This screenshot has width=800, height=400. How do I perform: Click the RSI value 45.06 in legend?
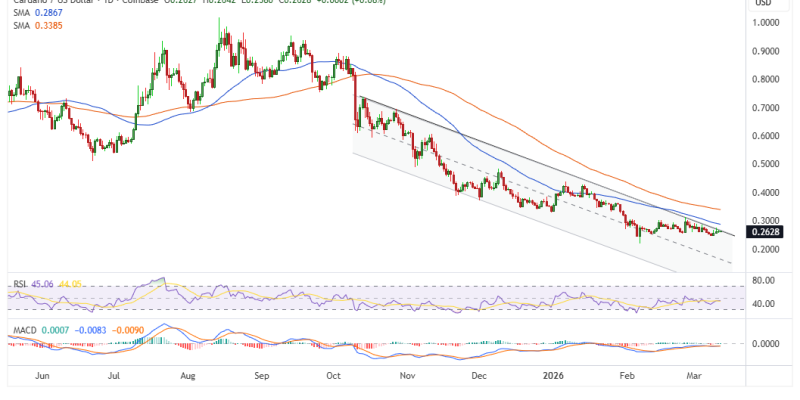point(40,283)
